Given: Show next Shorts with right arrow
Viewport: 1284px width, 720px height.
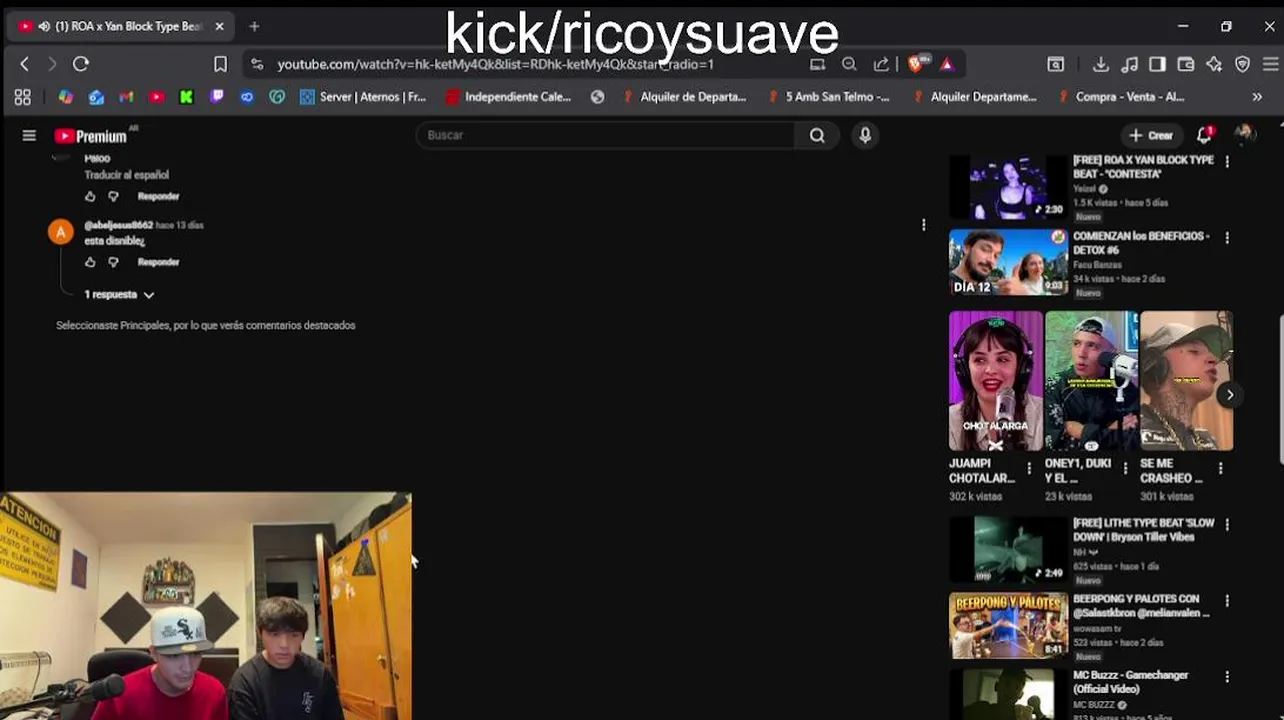Looking at the screenshot, I should (x=1230, y=395).
